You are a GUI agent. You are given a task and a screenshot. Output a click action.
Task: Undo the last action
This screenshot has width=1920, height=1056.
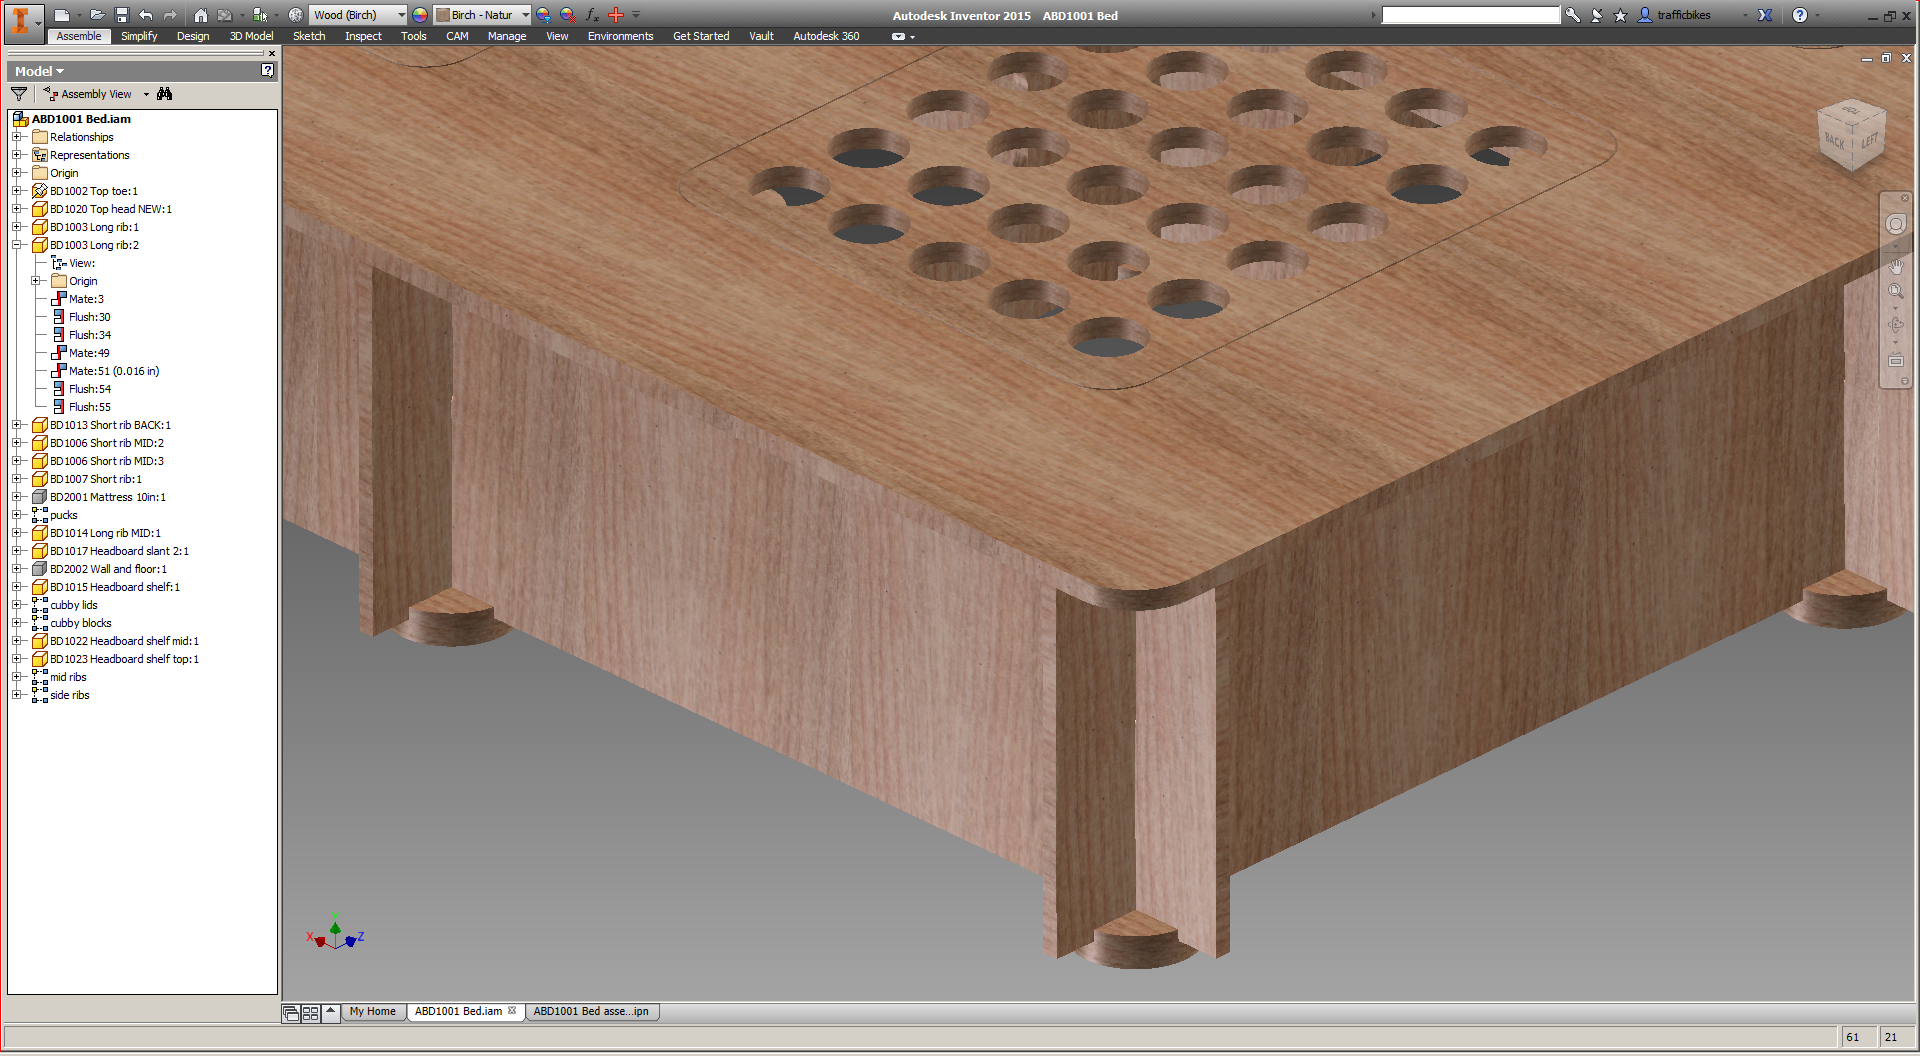146,15
